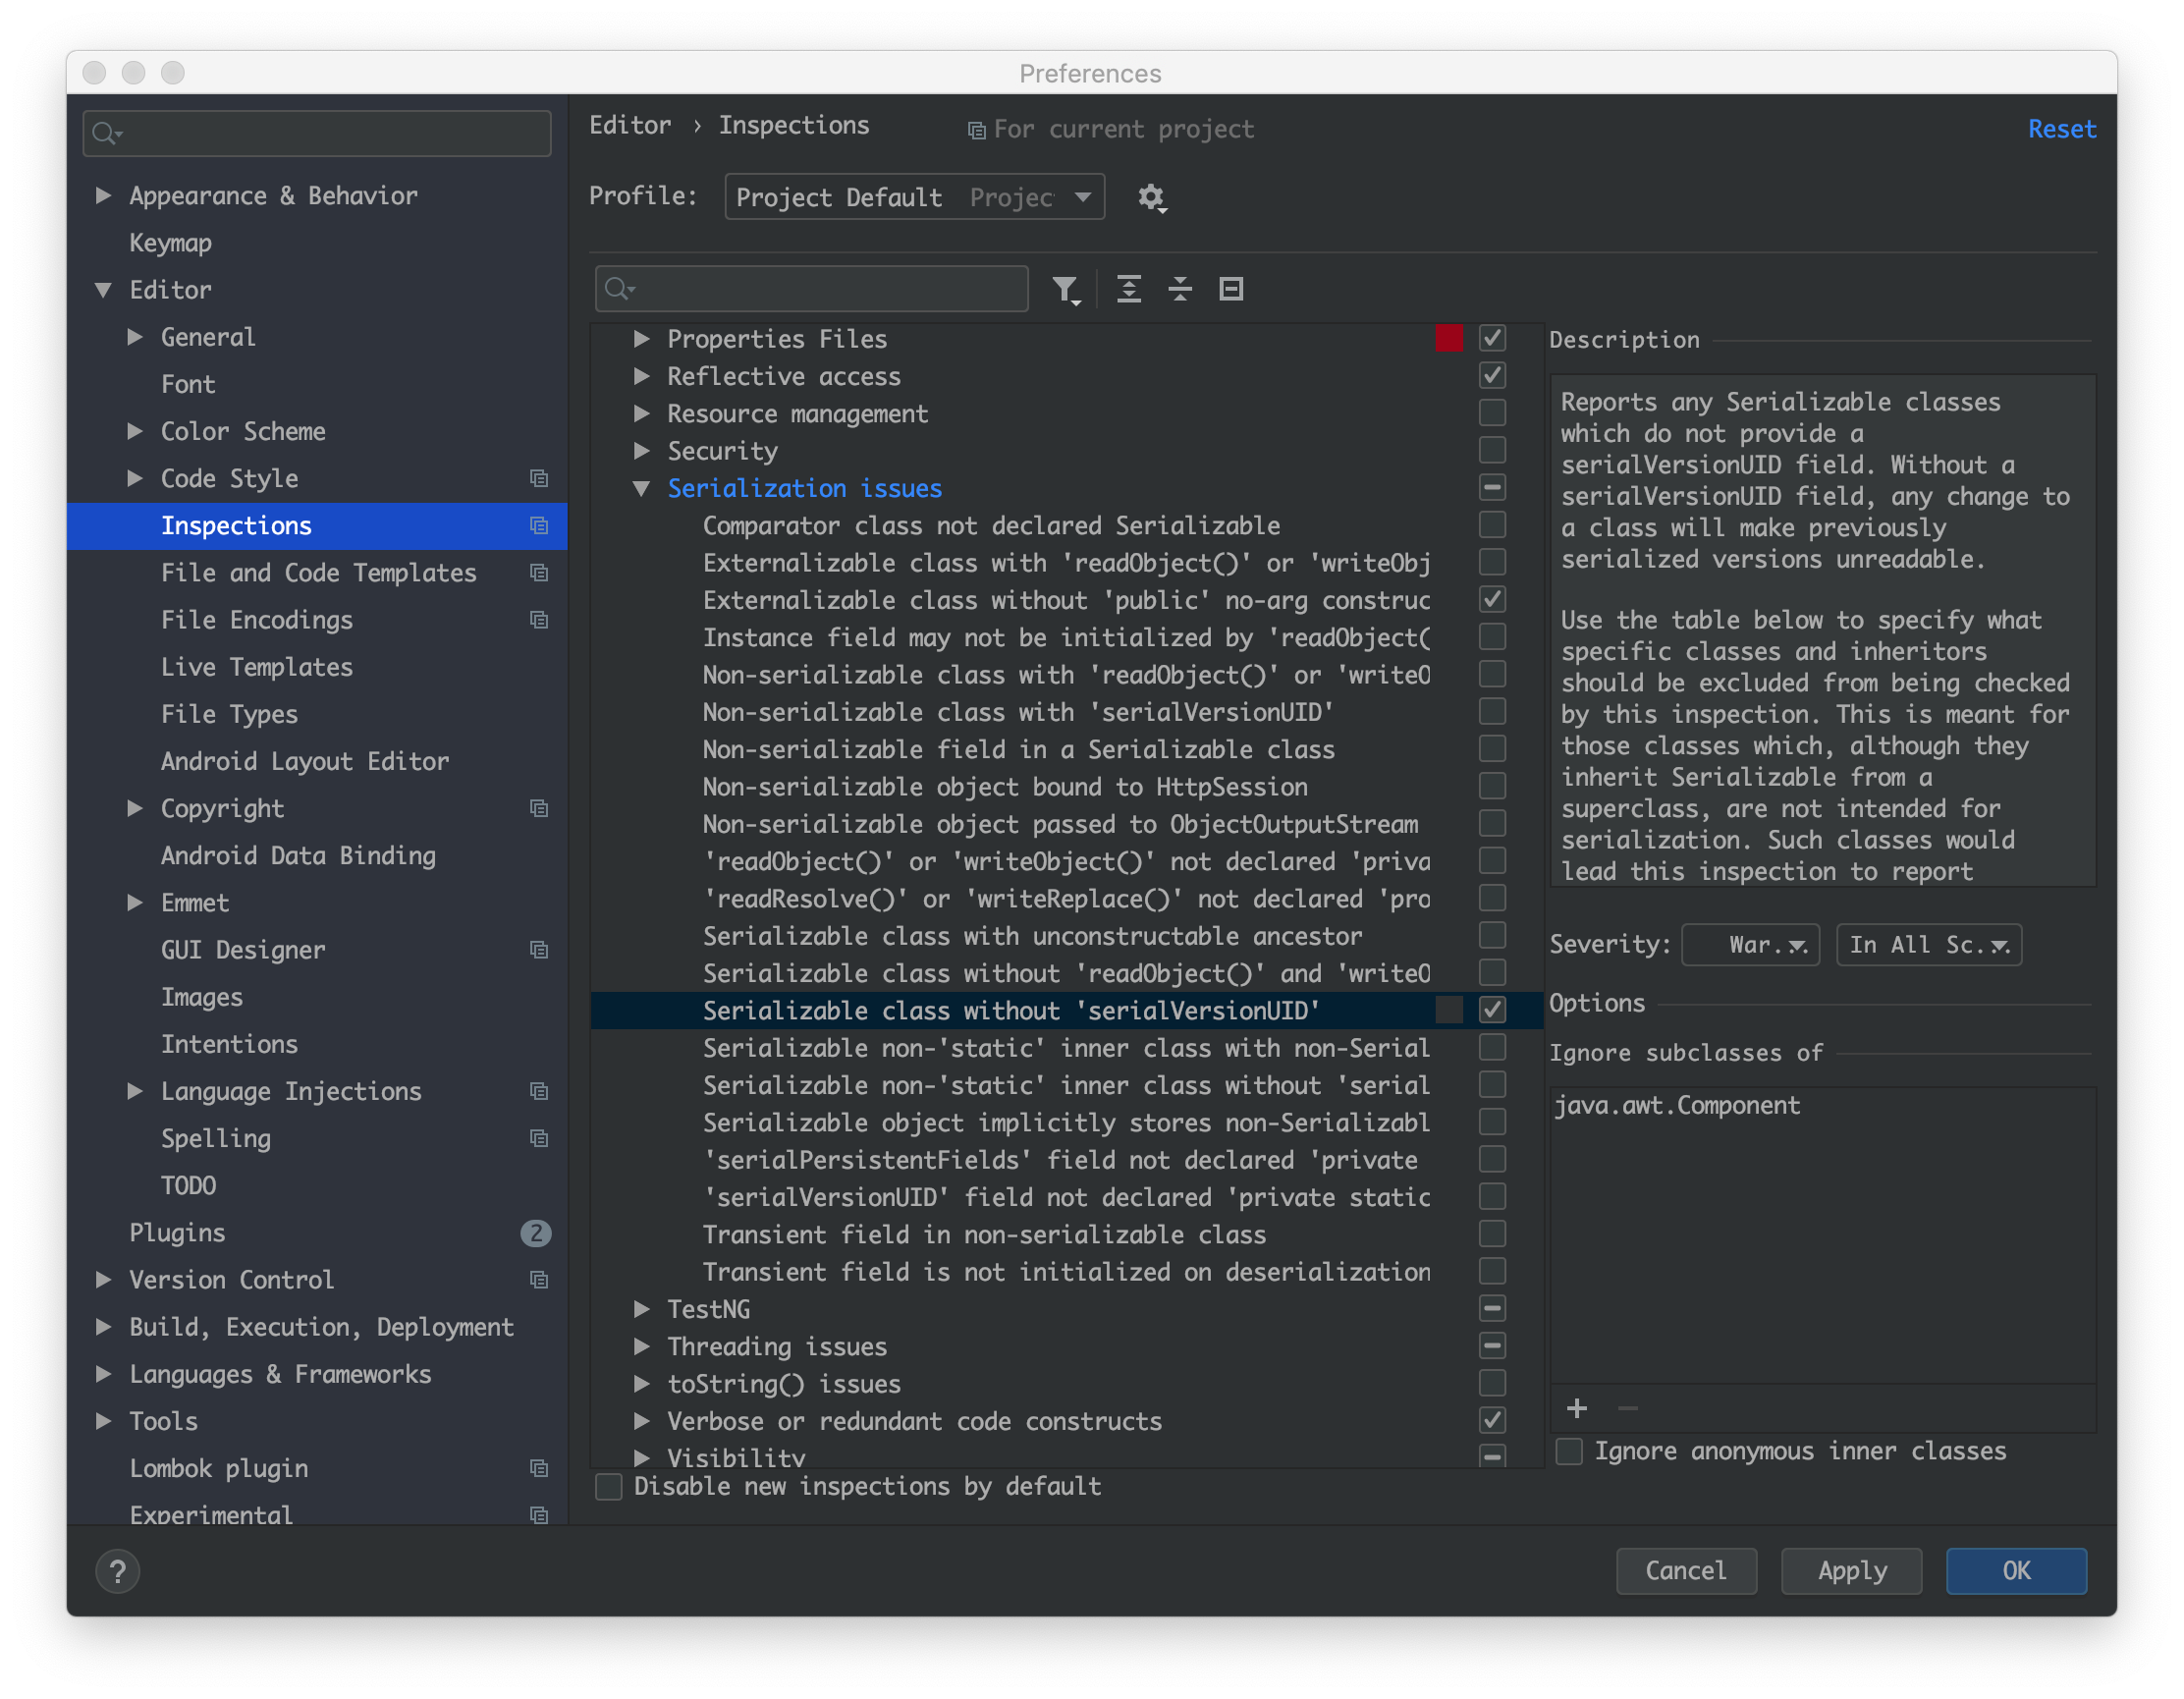Click the search icon in the settings search
The image size is (2184, 1699).
coord(107,133)
